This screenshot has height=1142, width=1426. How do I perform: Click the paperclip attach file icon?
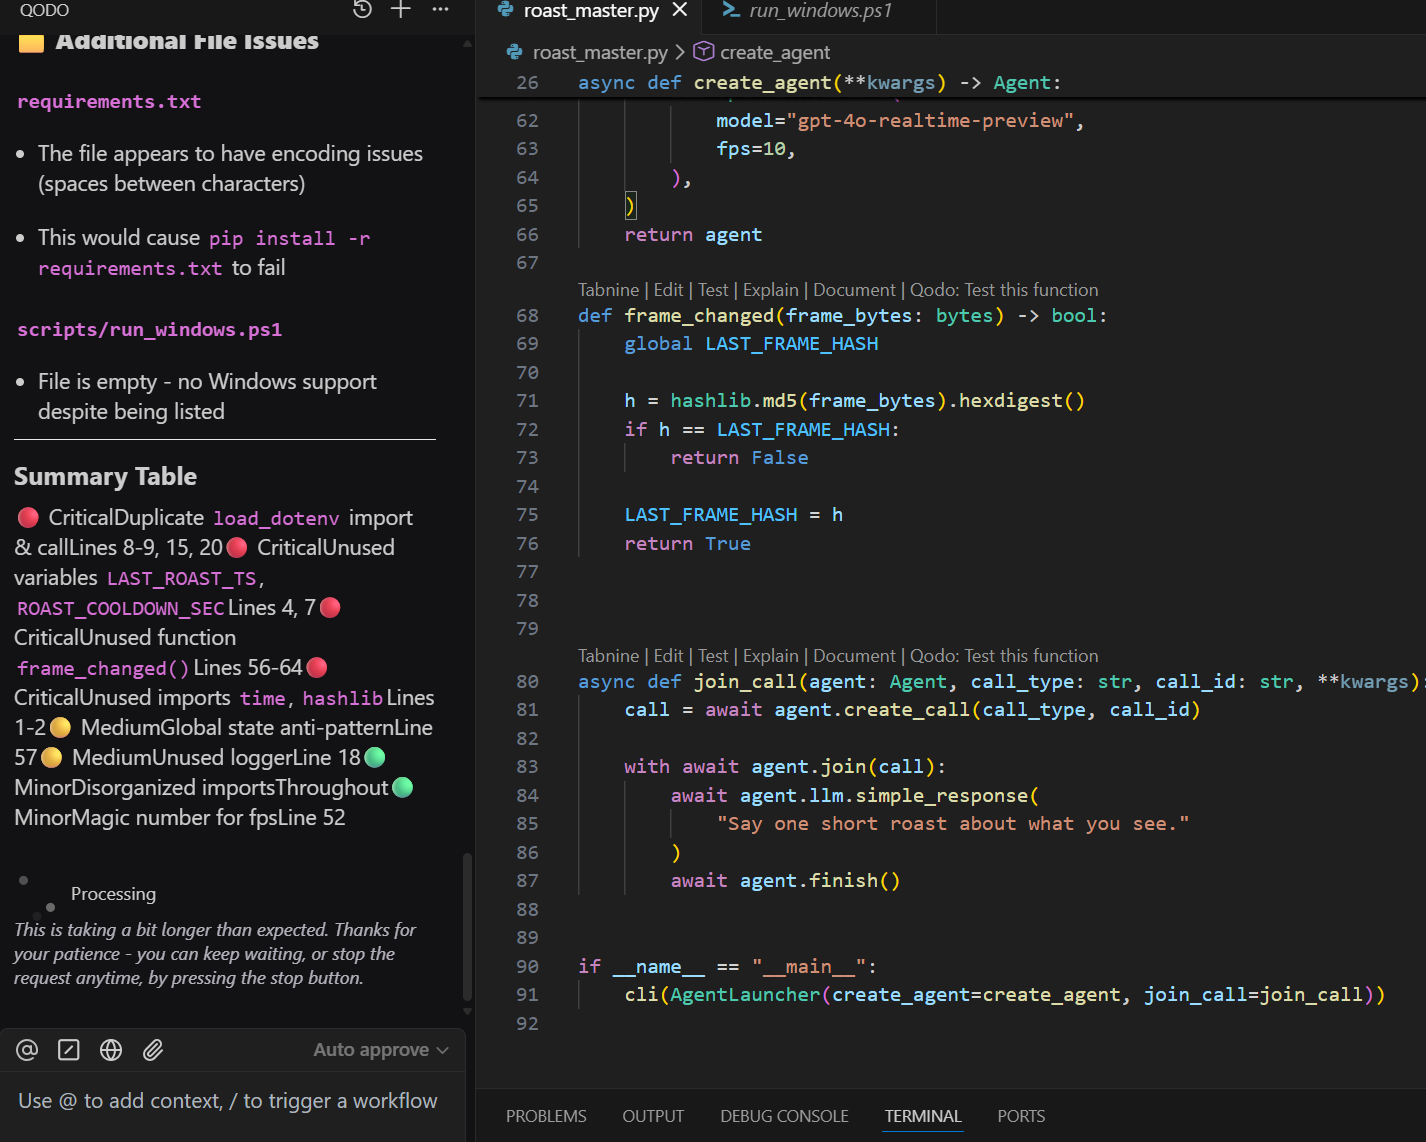tap(153, 1050)
